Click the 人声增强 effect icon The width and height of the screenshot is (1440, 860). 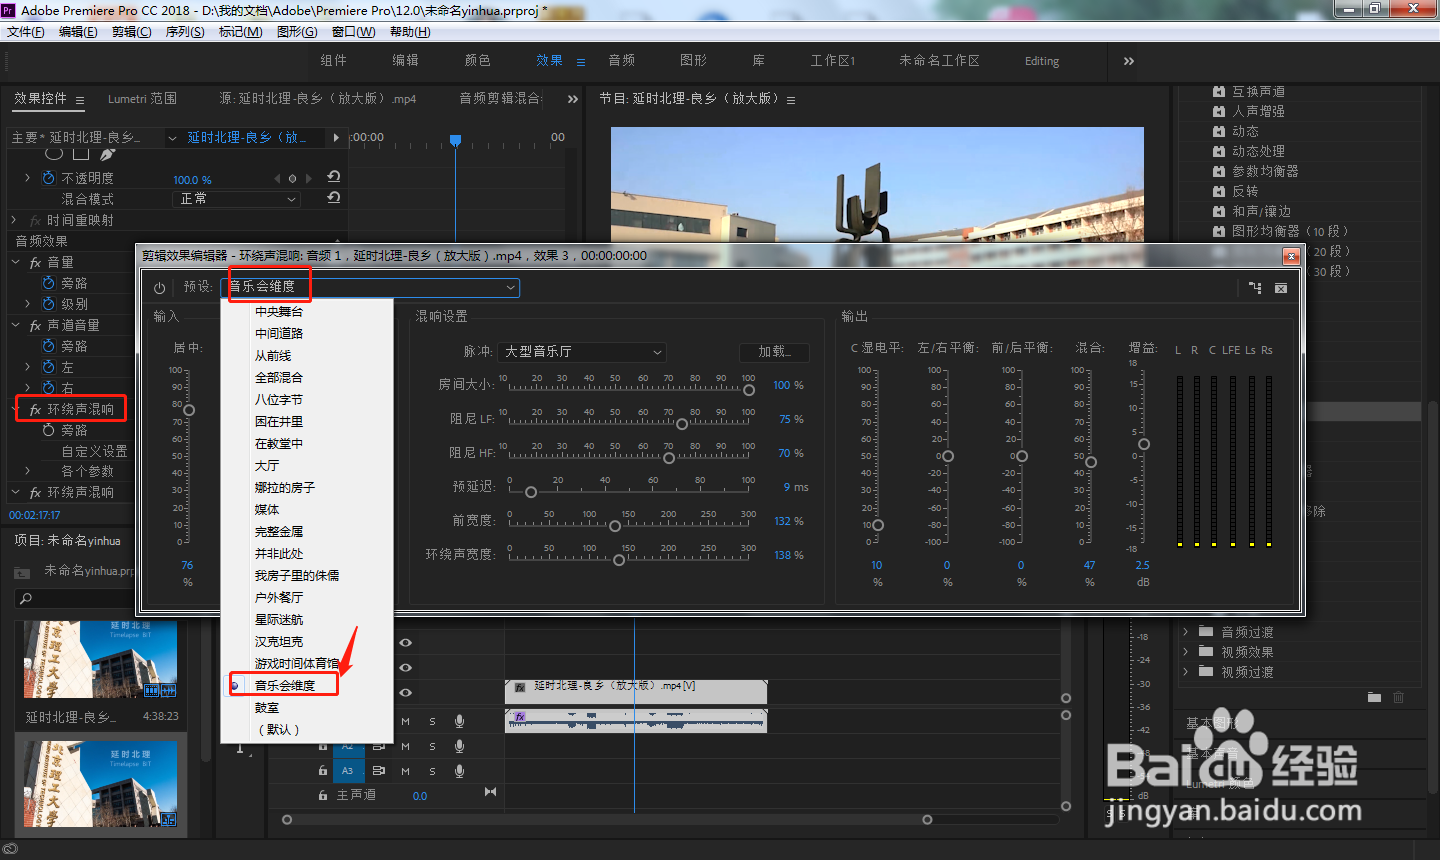[1219, 111]
